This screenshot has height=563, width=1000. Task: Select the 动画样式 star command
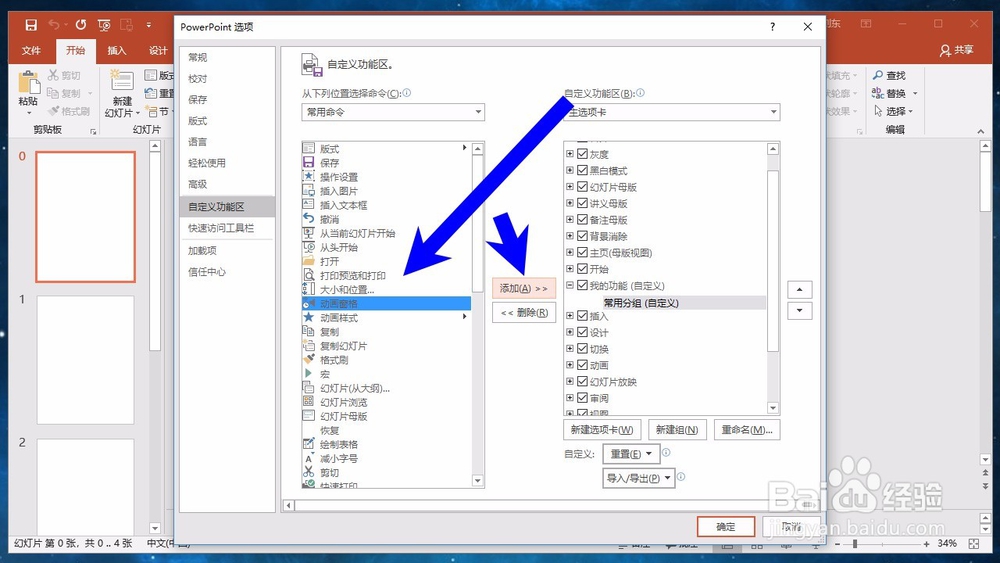pyautogui.click(x=386, y=318)
